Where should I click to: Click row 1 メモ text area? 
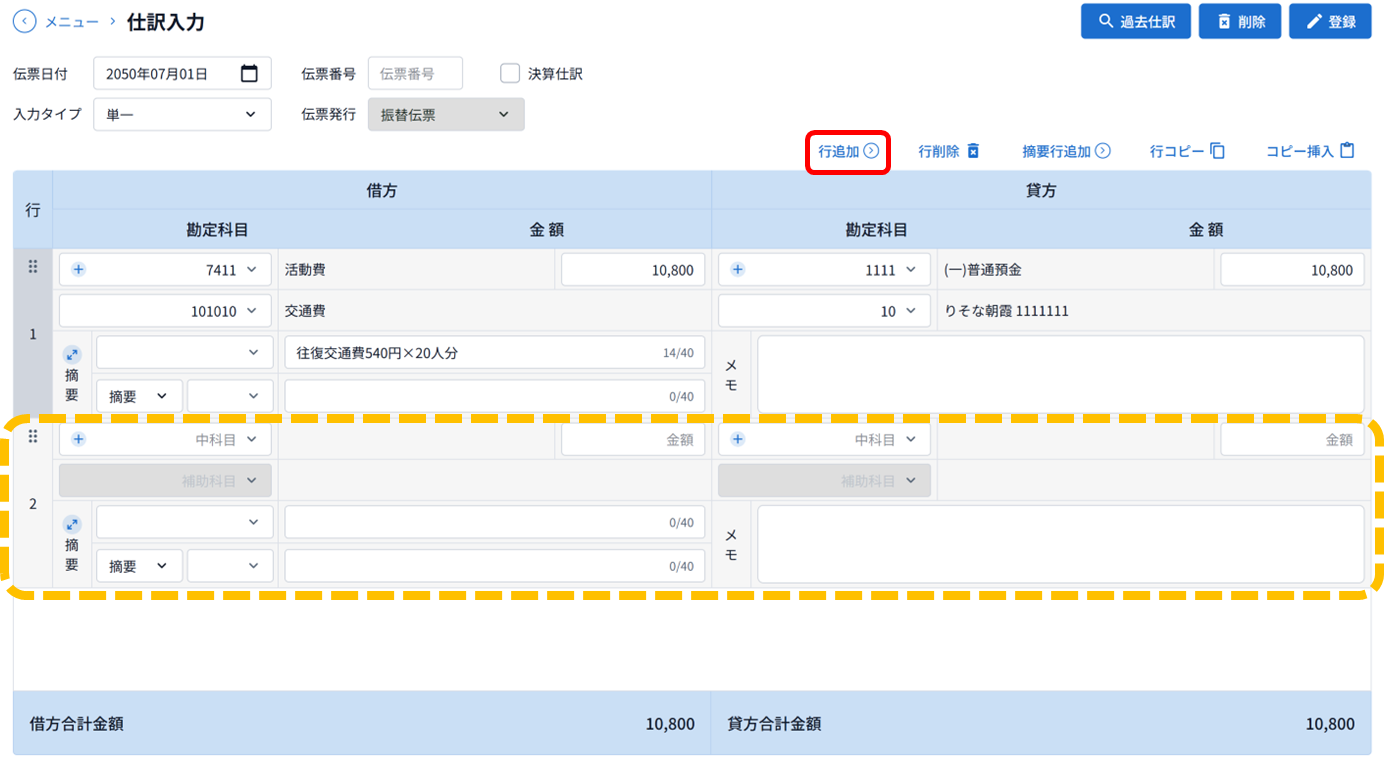pyautogui.click(x=1061, y=374)
